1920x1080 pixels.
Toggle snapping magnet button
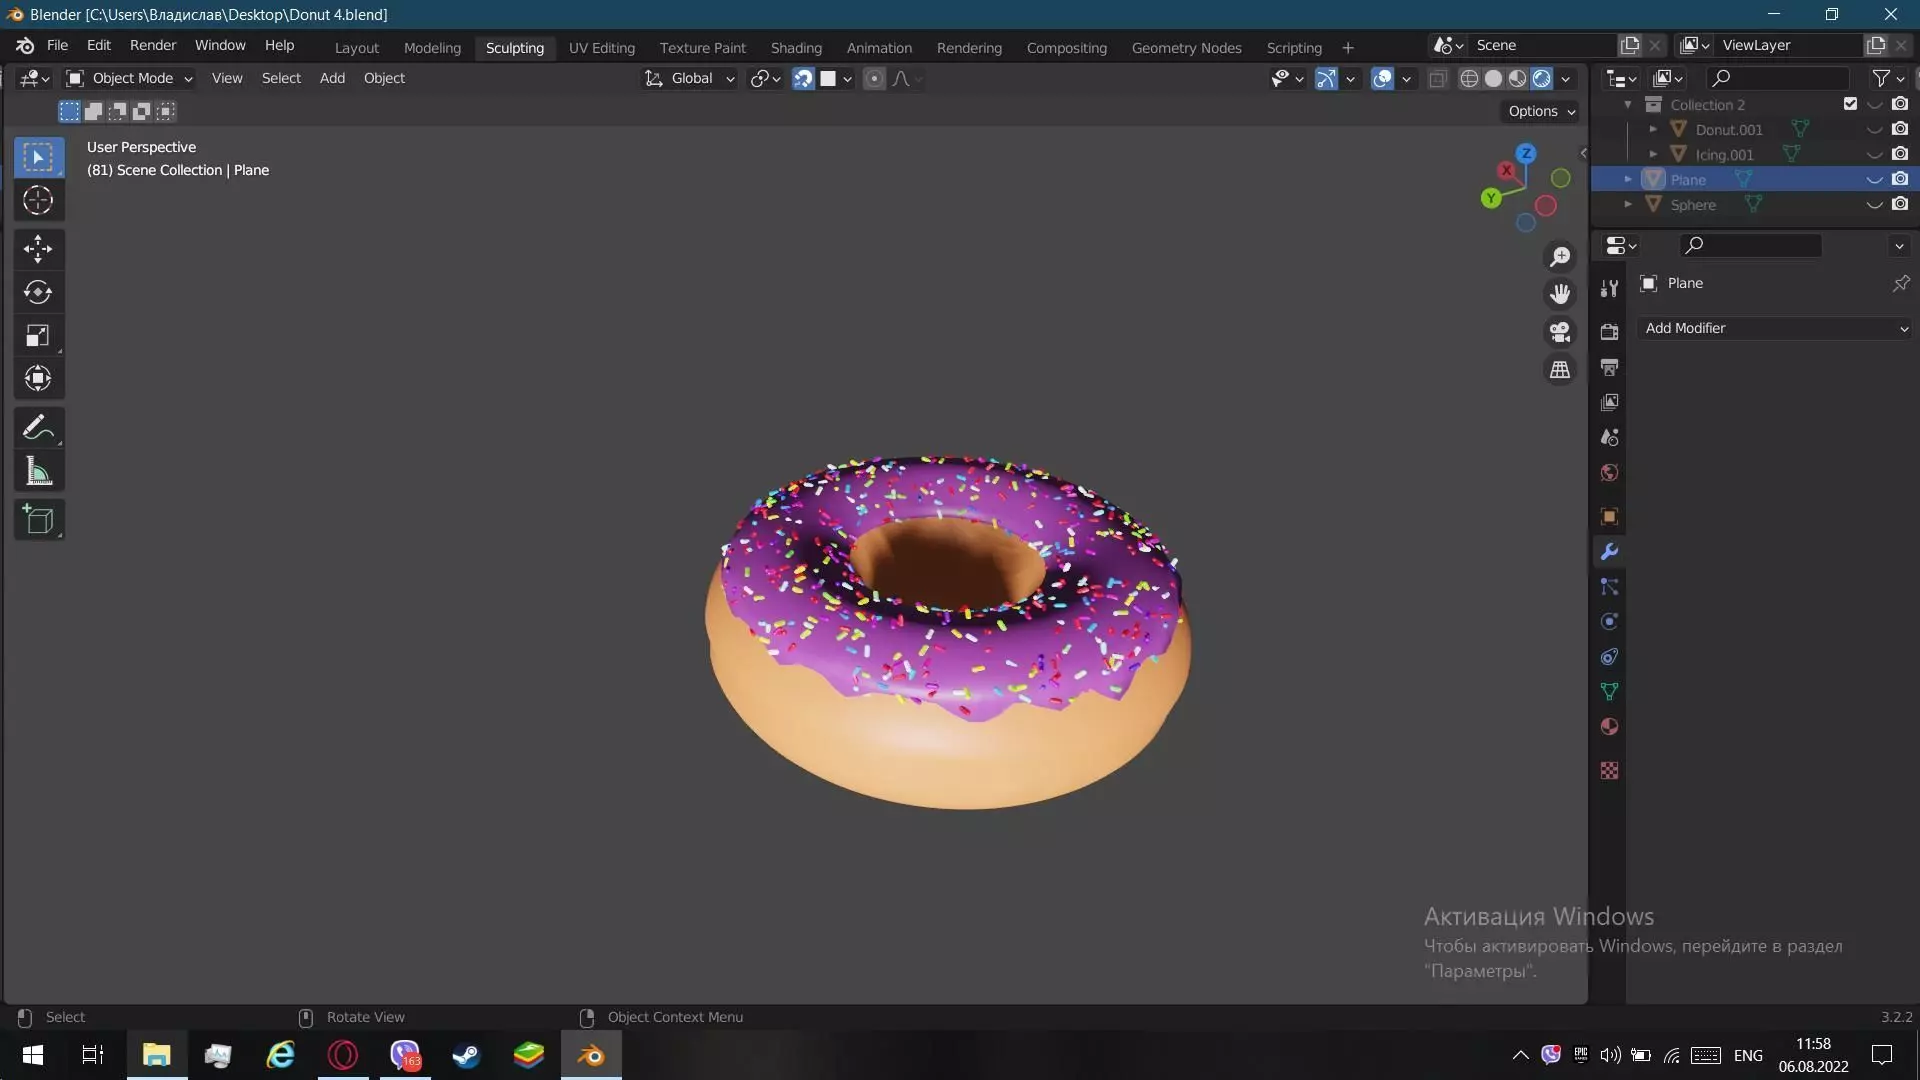click(803, 78)
